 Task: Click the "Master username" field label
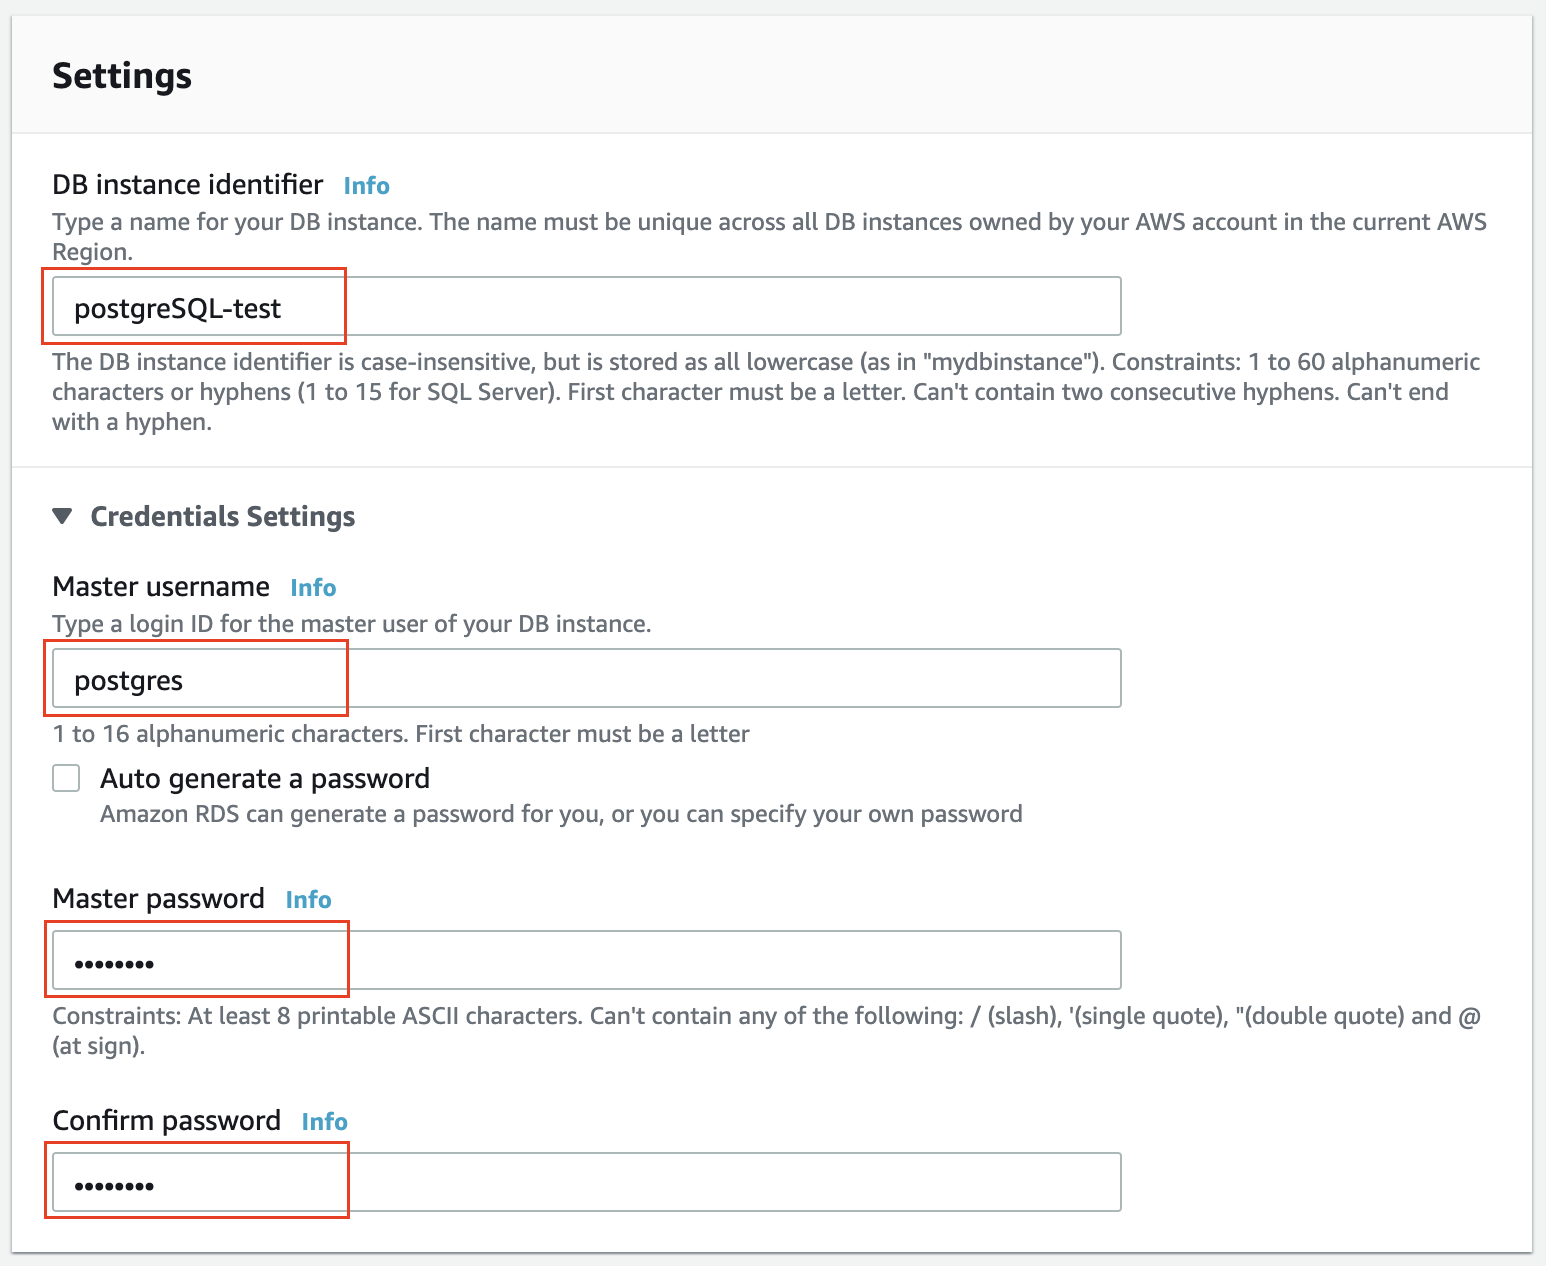coord(161,587)
